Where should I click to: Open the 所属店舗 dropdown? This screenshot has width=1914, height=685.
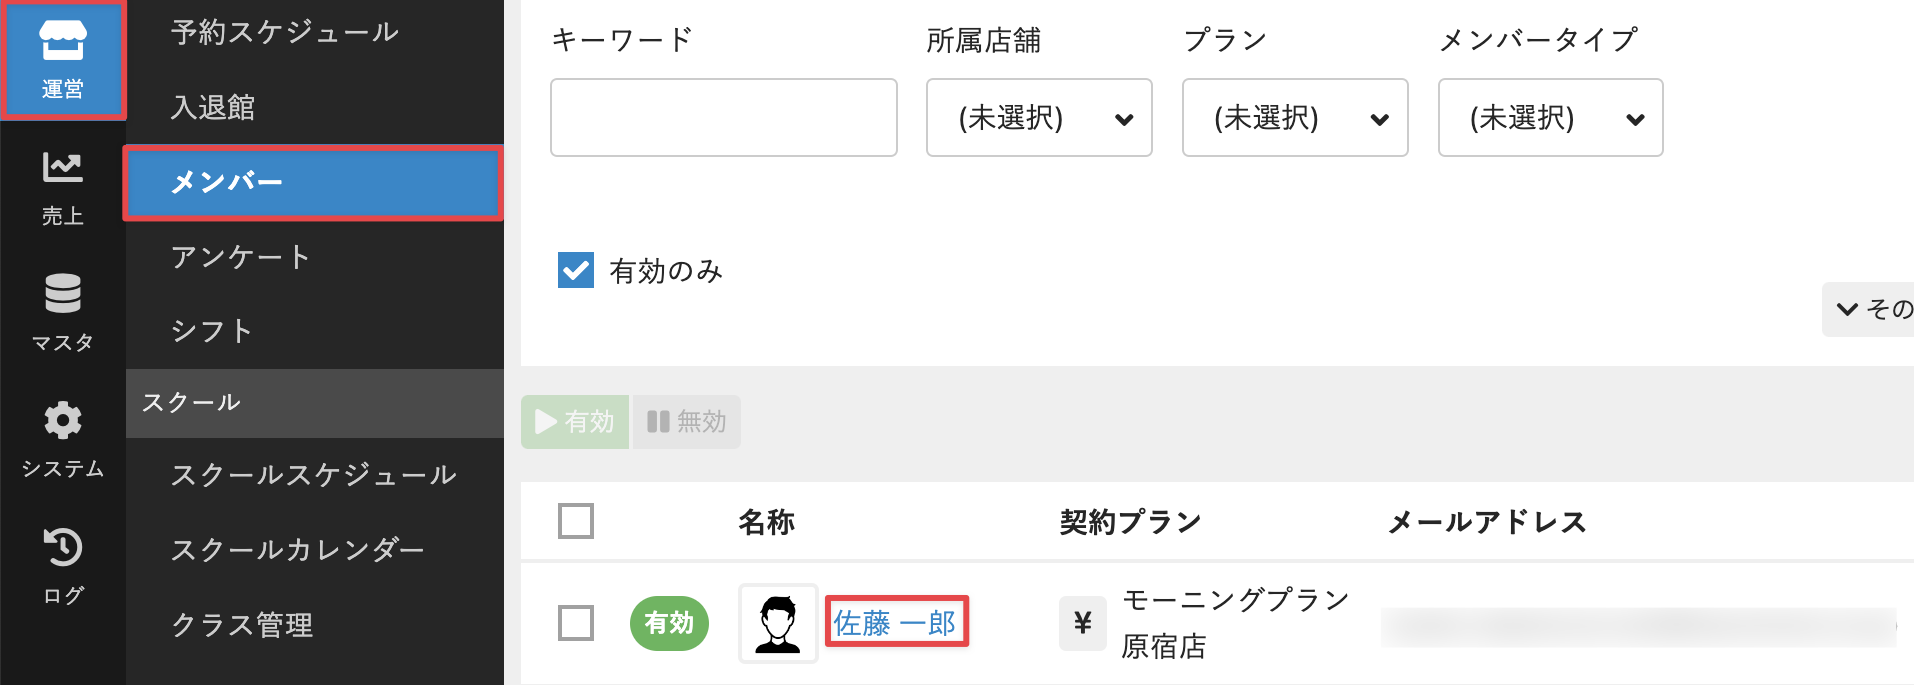1039,118
